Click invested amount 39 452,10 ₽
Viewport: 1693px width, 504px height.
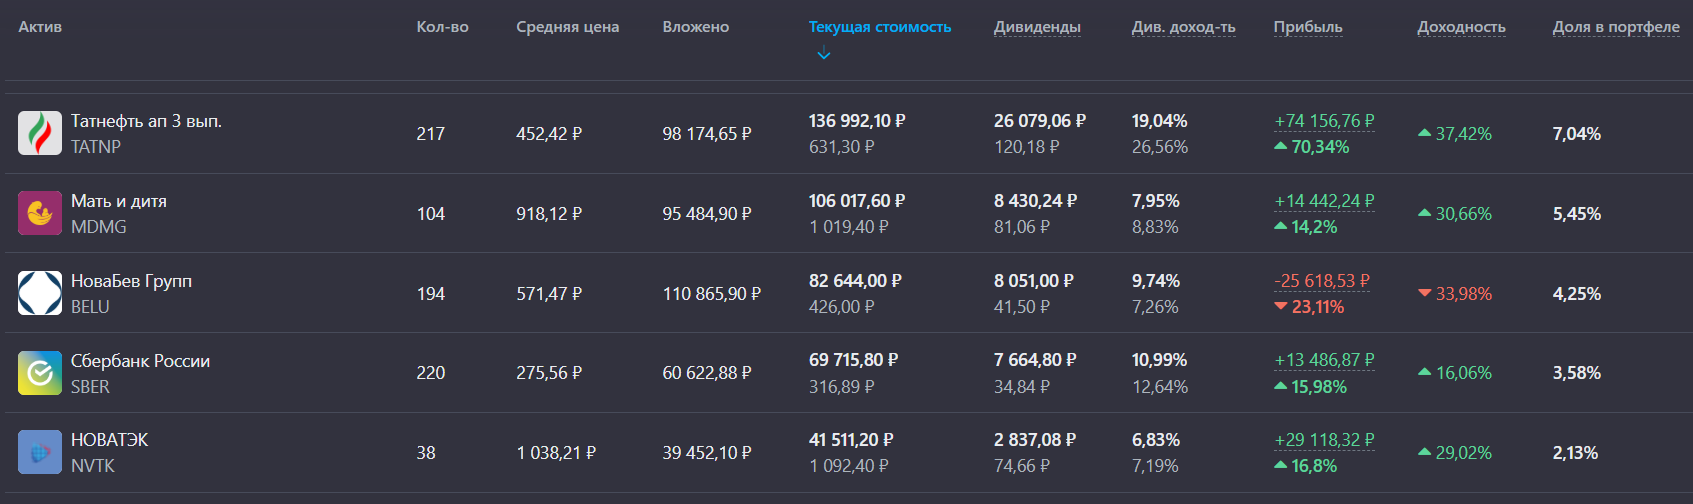(707, 452)
